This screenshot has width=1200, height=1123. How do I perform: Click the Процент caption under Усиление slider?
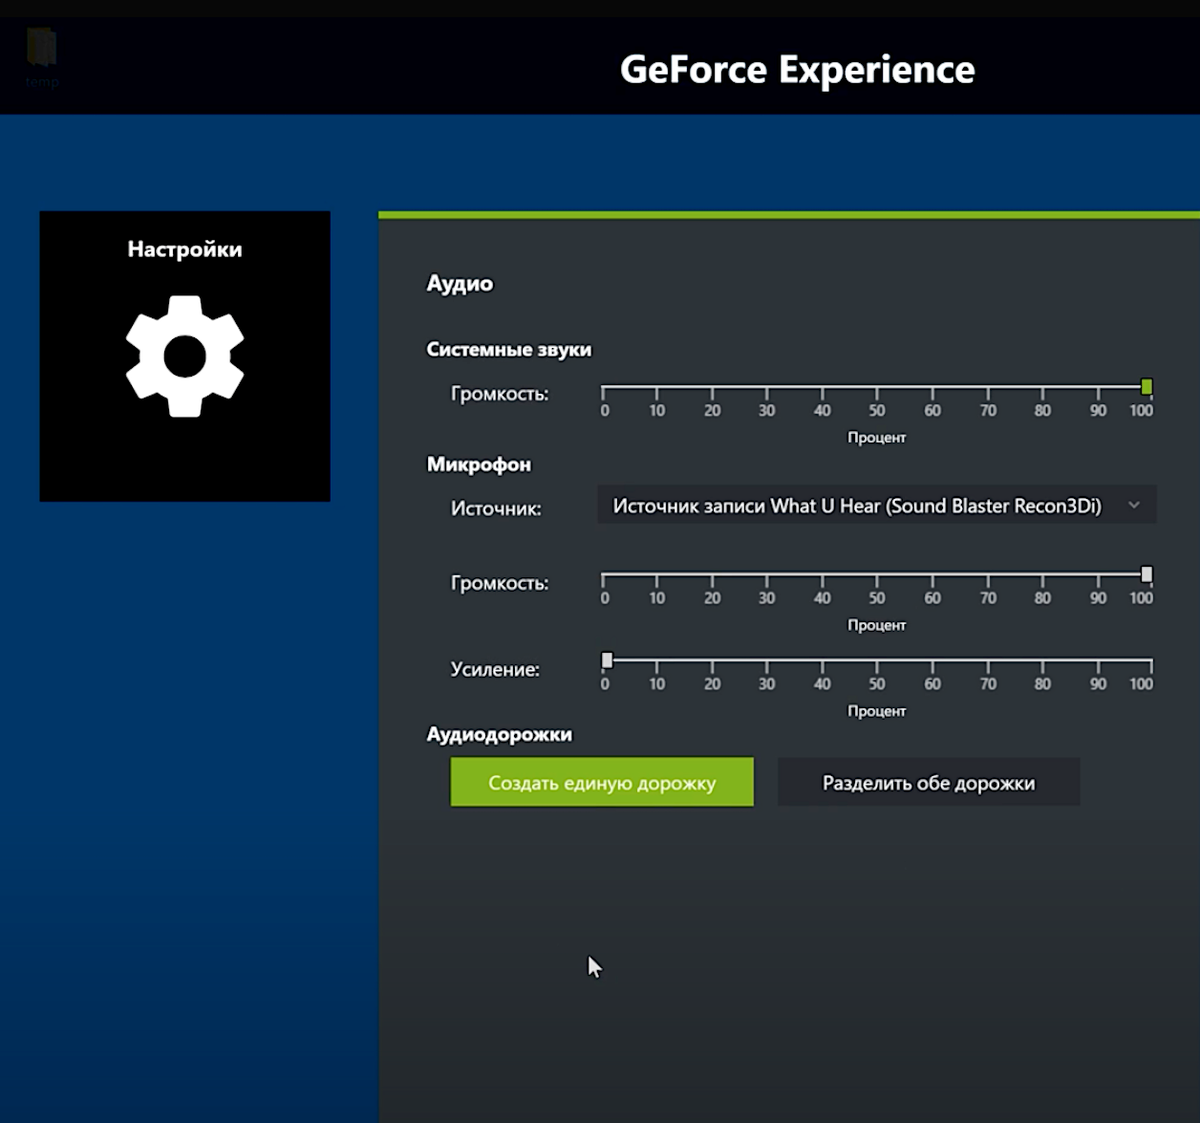click(x=877, y=711)
